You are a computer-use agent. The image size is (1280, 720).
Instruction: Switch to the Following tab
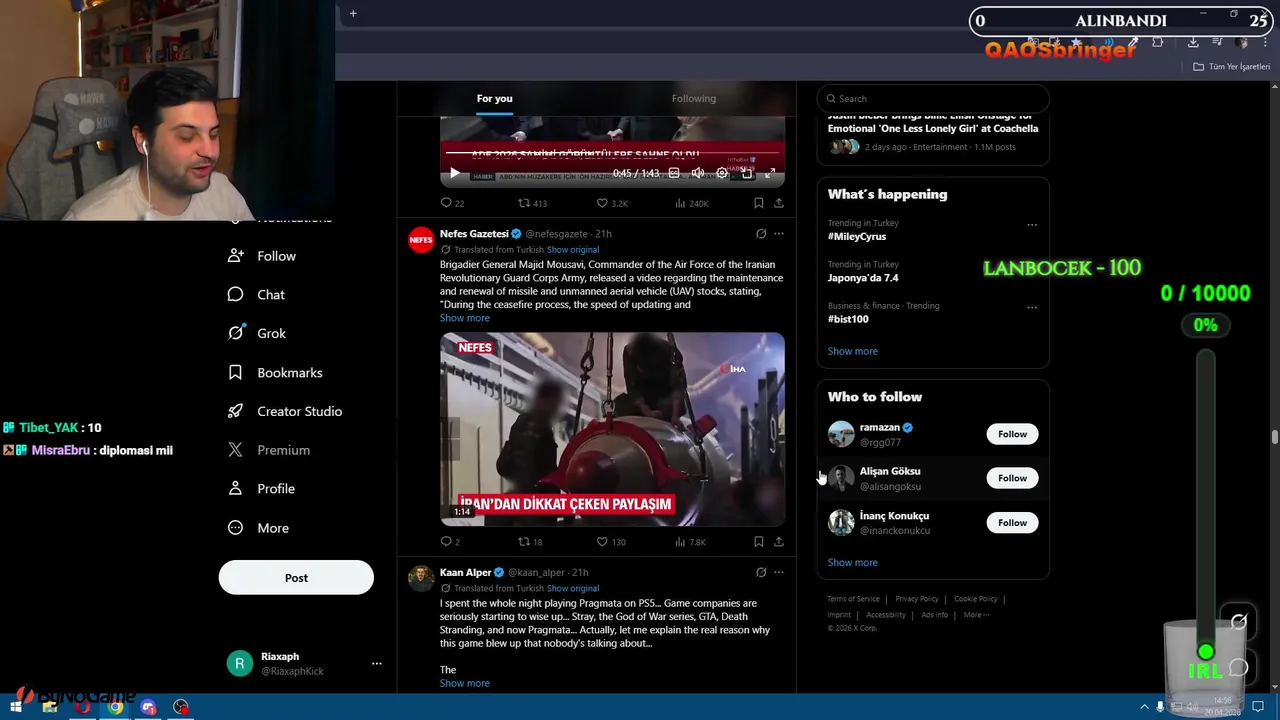[x=694, y=98]
